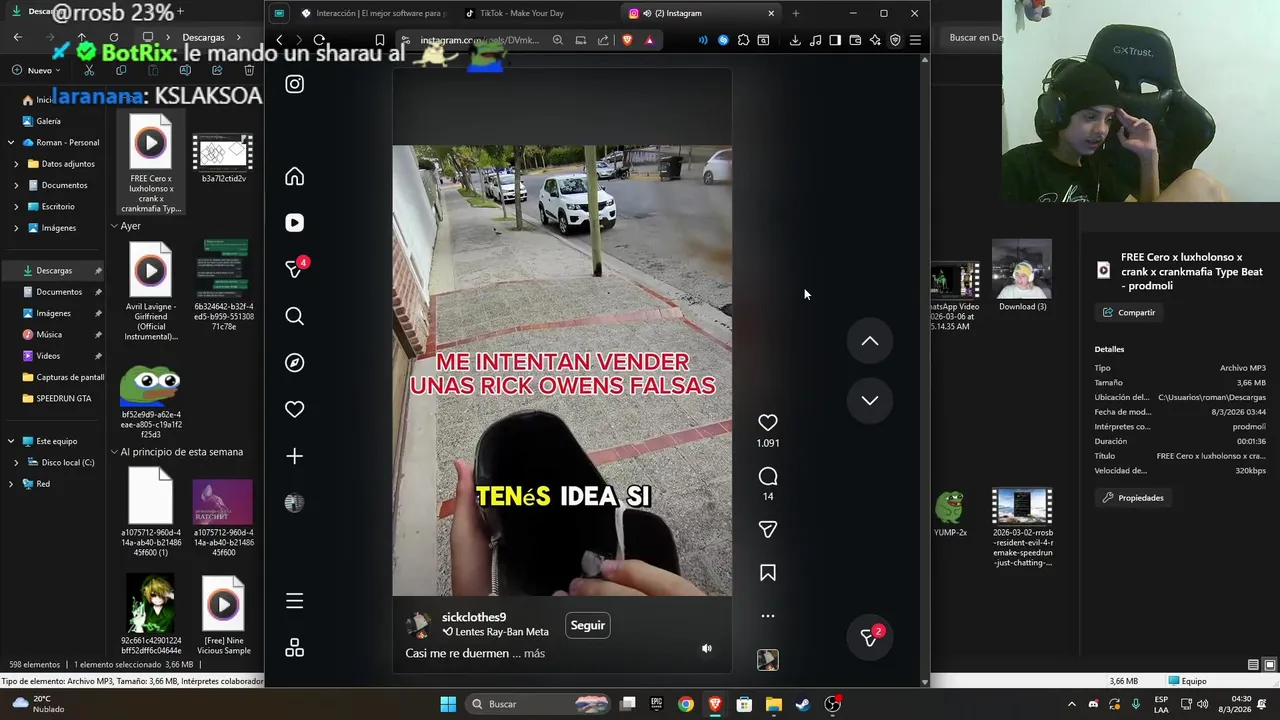Open the Reels icon in Instagram sidebar

pyautogui.click(x=294, y=223)
